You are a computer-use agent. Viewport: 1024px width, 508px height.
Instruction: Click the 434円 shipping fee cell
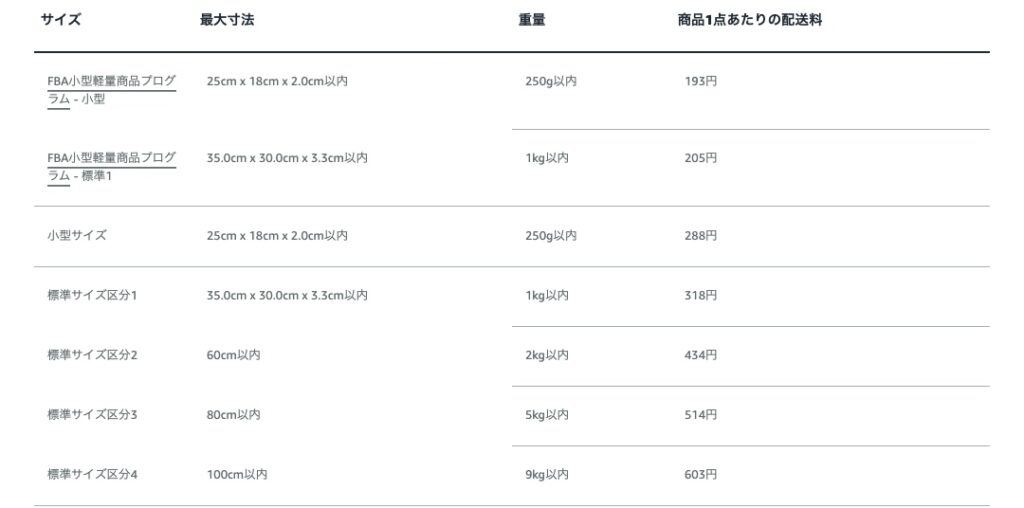(x=700, y=355)
